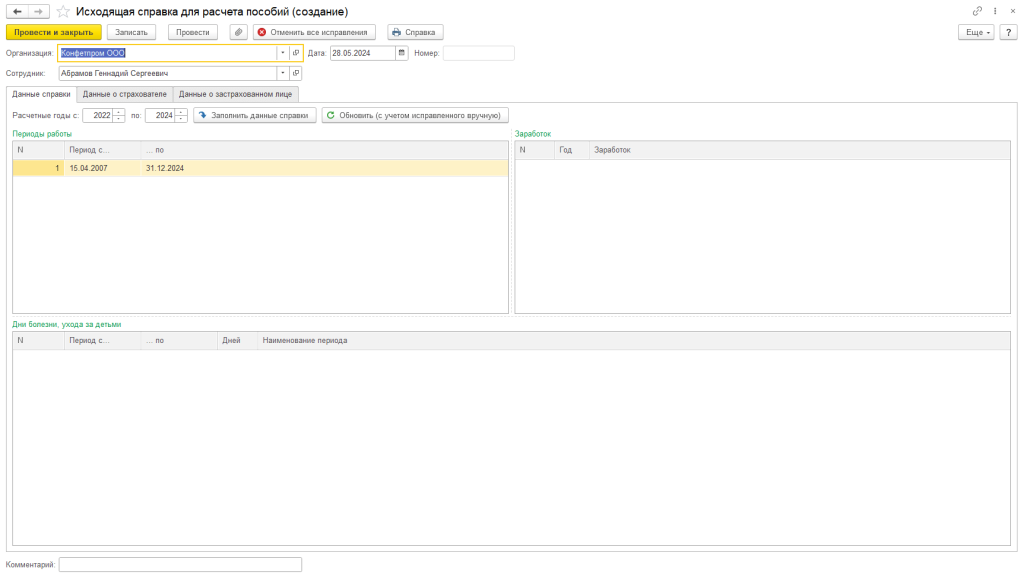The image size is (1024, 578).
Task: Select period start cell 15.04.2007
Action: coord(103,168)
